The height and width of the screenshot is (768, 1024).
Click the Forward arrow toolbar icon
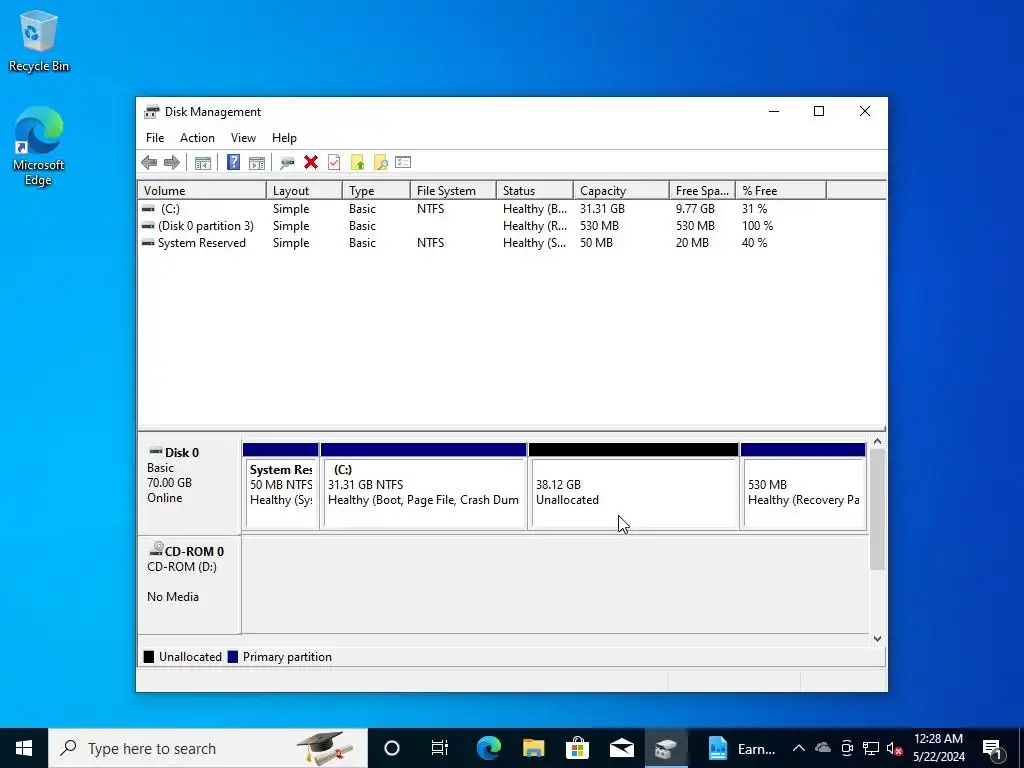click(172, 163)
